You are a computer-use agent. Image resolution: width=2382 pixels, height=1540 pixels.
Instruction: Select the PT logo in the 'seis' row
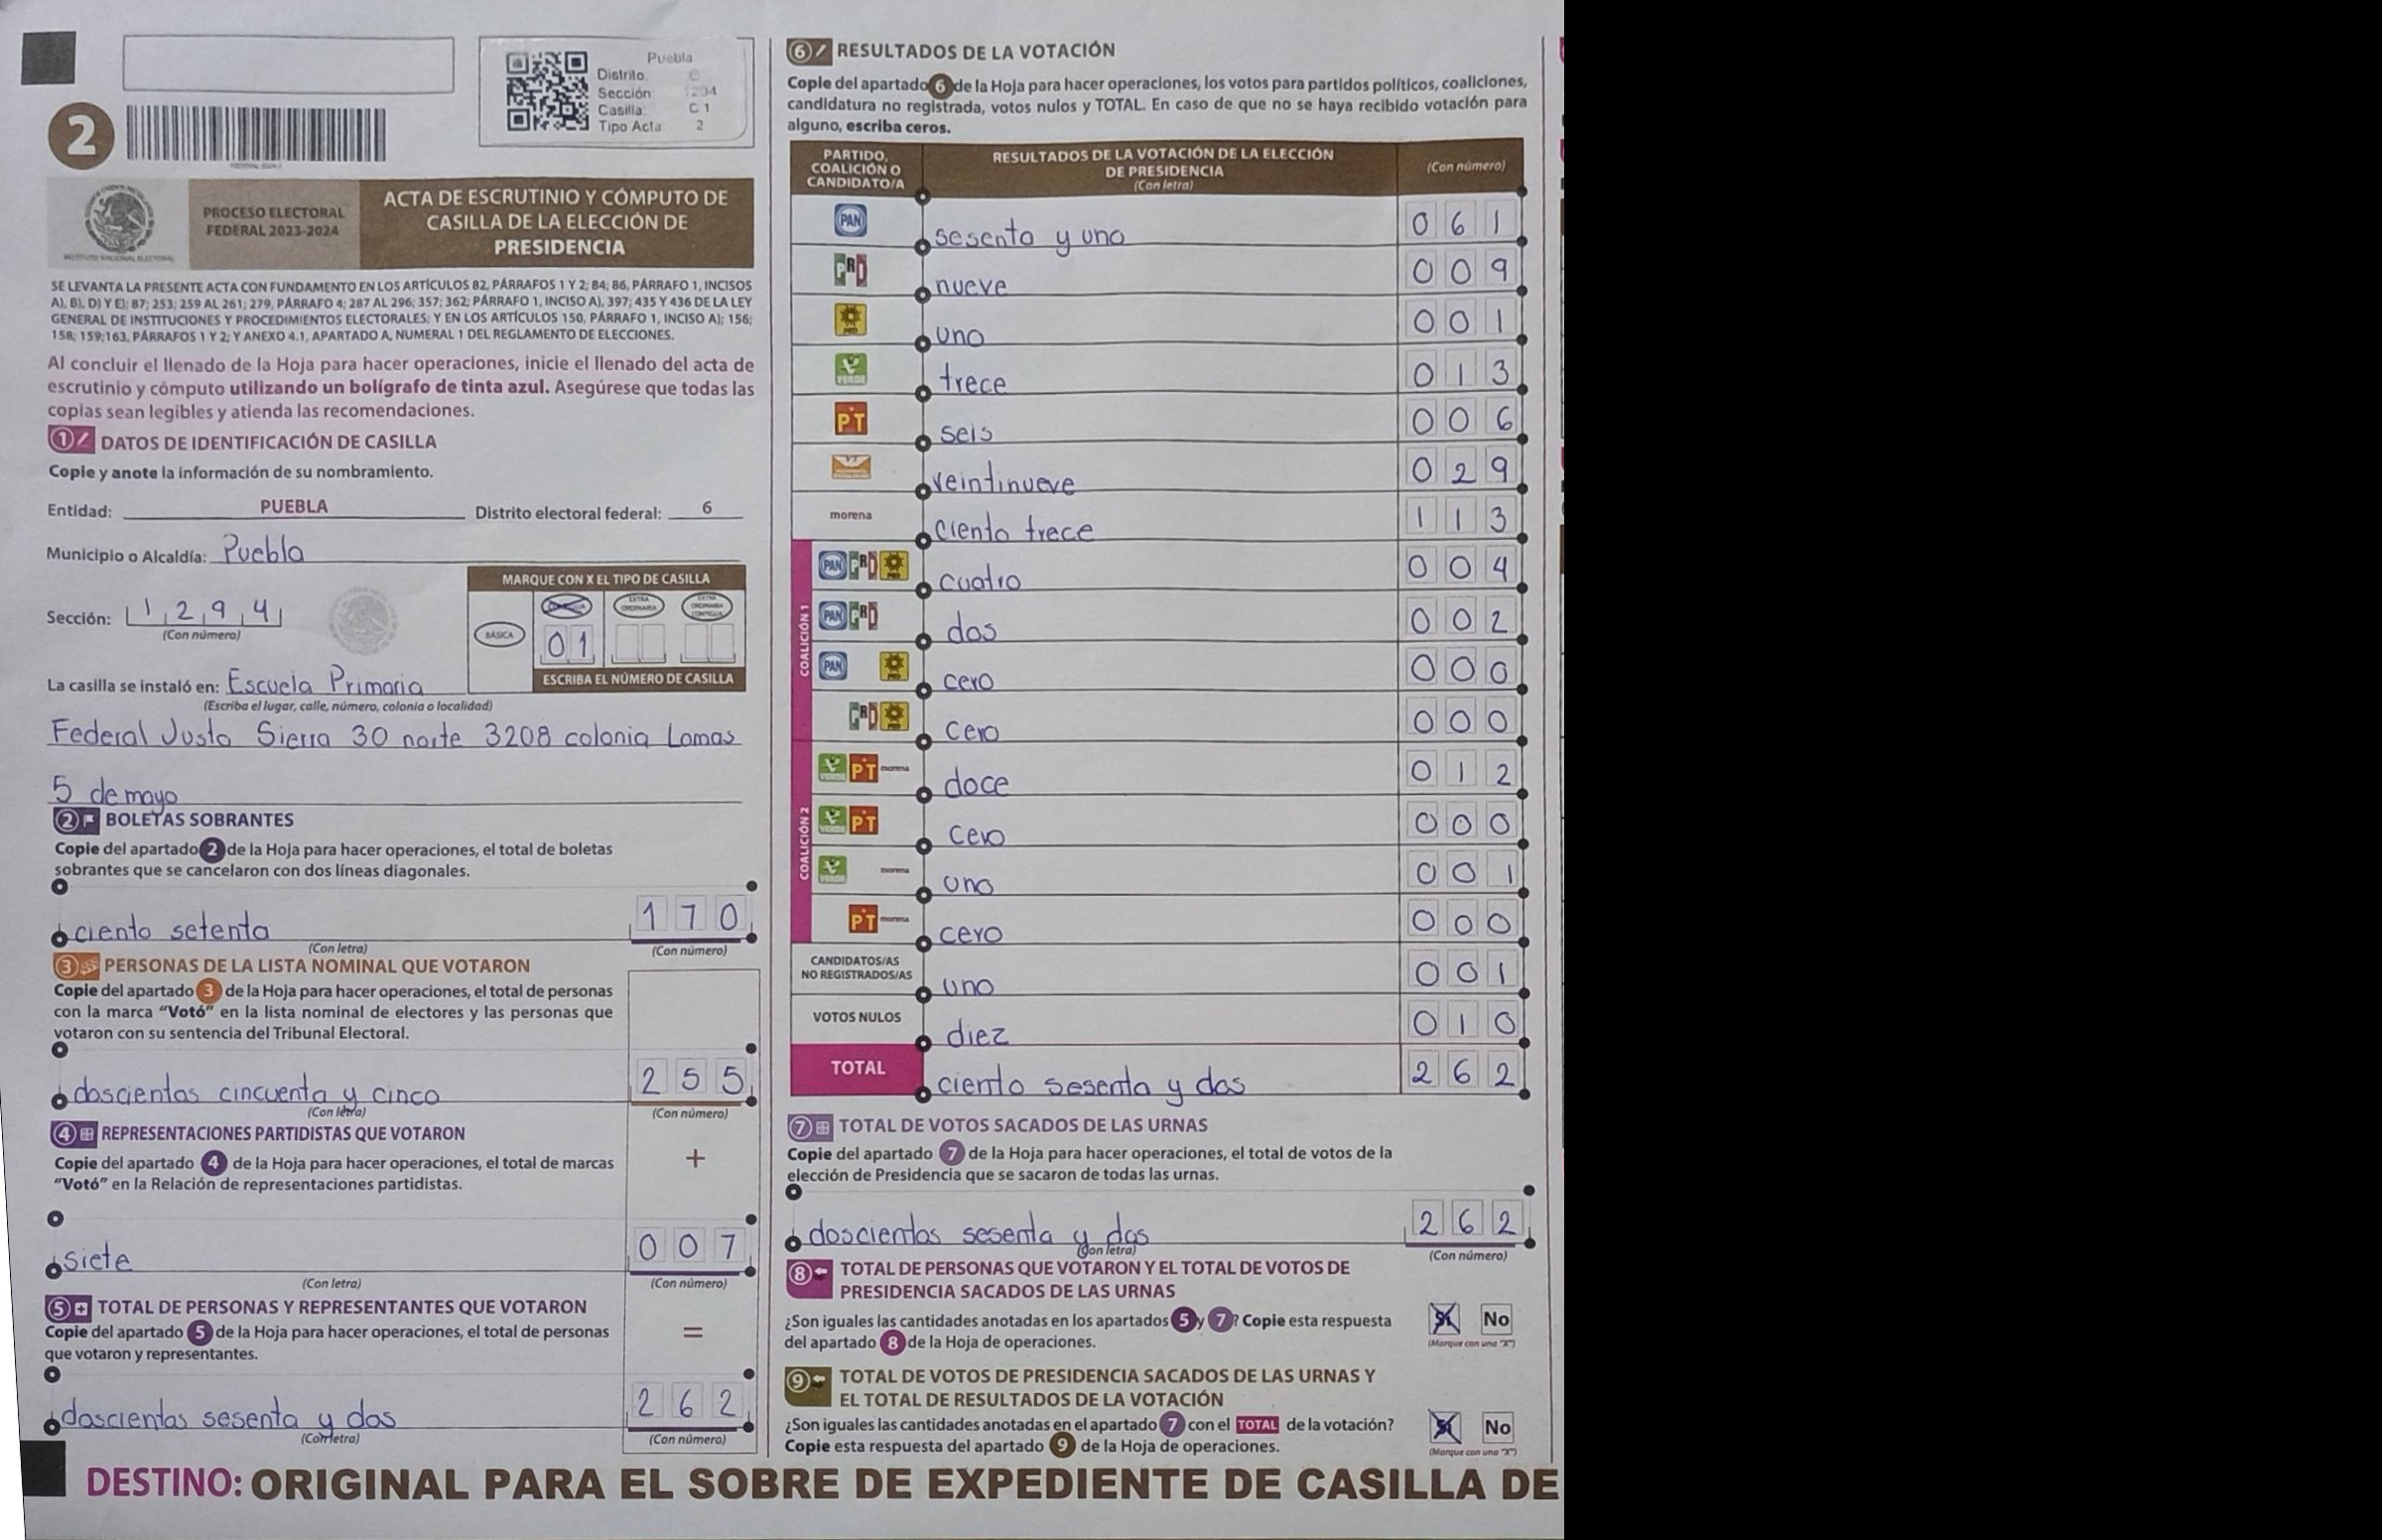[851, 421]
